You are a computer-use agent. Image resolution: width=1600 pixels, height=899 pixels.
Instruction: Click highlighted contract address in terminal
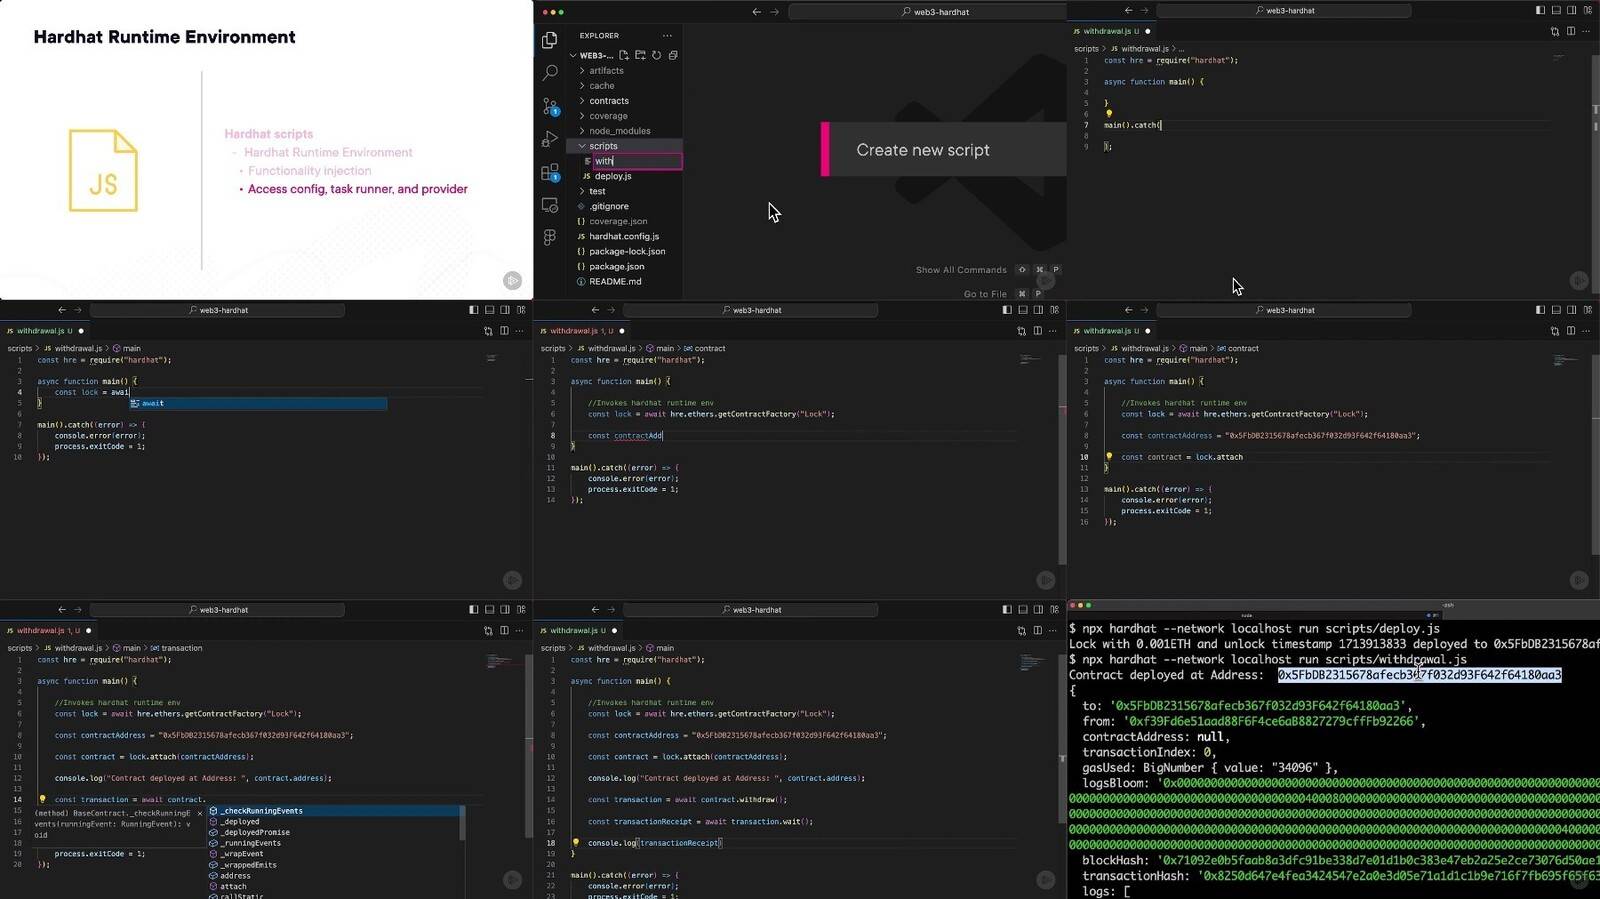pyautogui.click(x=1419, y=675)
